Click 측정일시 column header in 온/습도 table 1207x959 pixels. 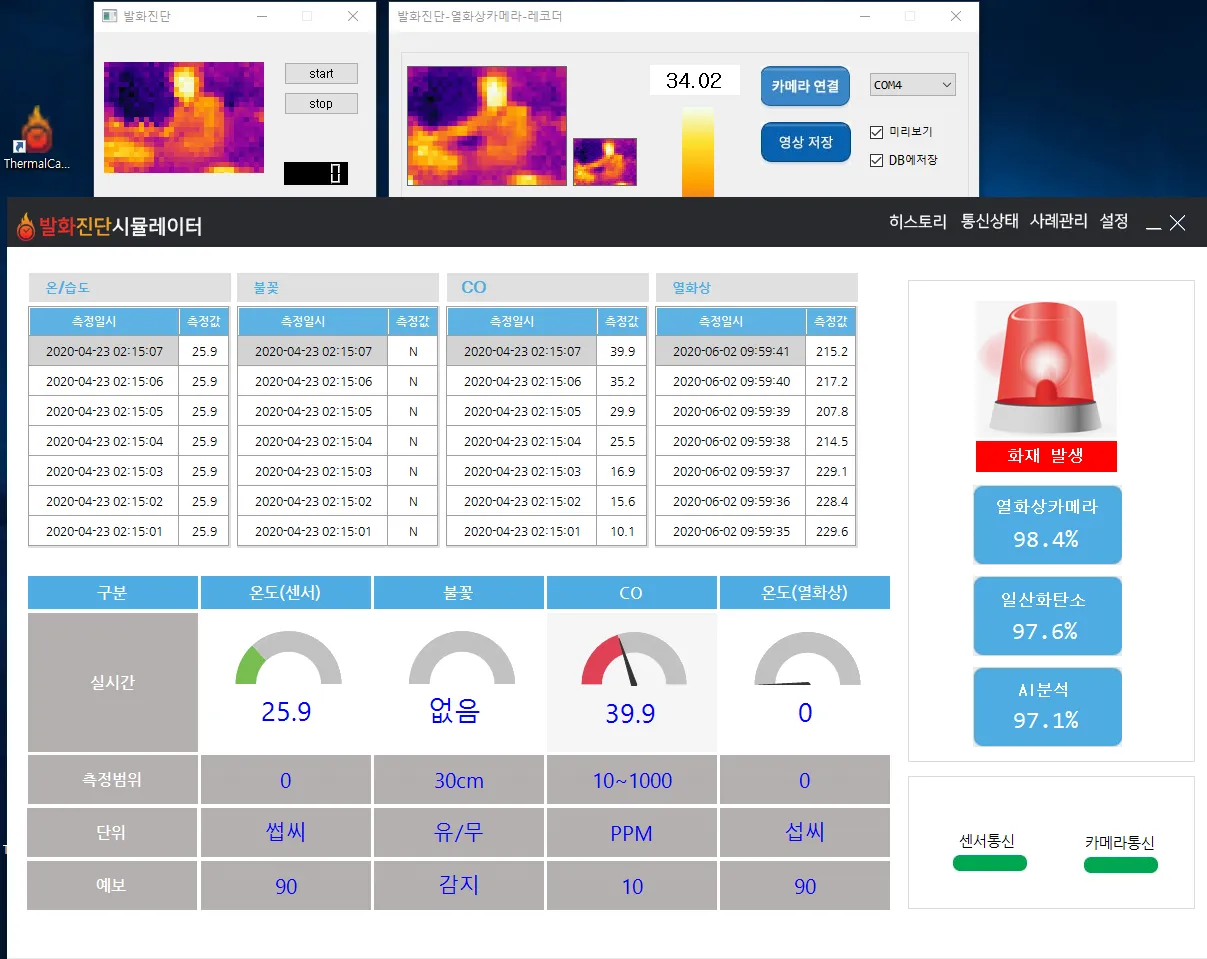[104, 322]
